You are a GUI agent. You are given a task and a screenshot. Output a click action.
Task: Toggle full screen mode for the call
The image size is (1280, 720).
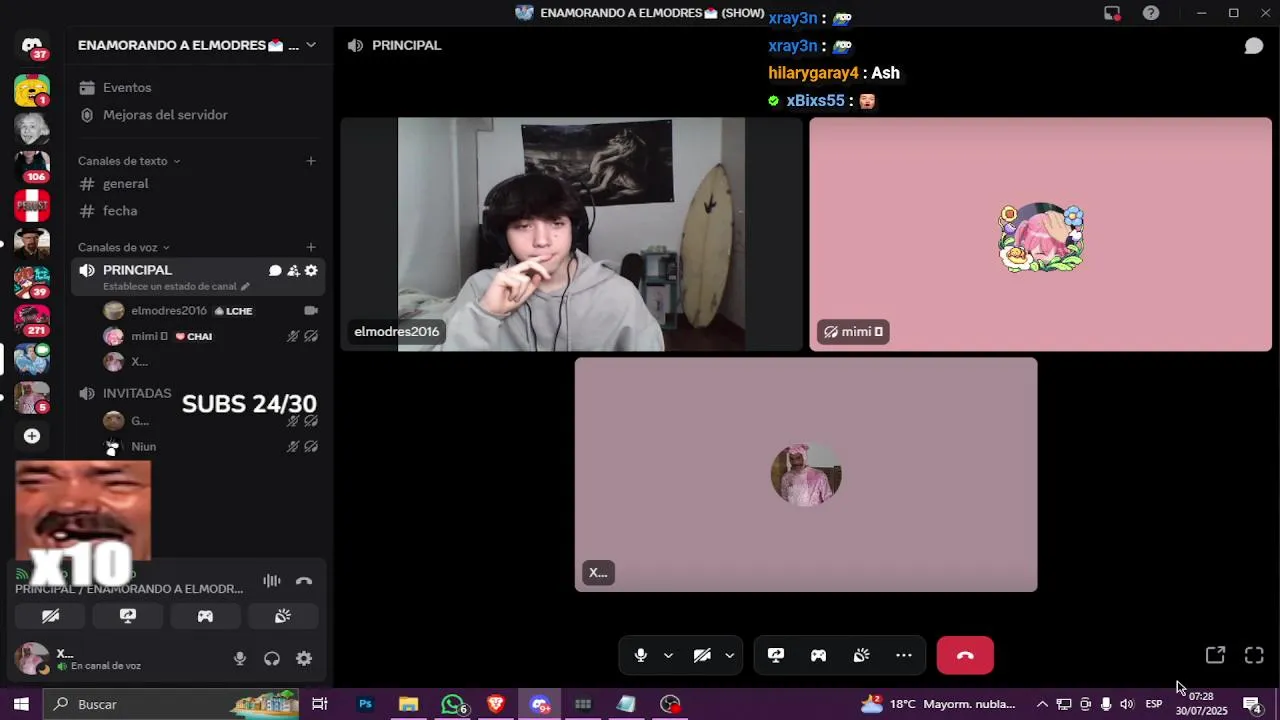pos(1254,655)
